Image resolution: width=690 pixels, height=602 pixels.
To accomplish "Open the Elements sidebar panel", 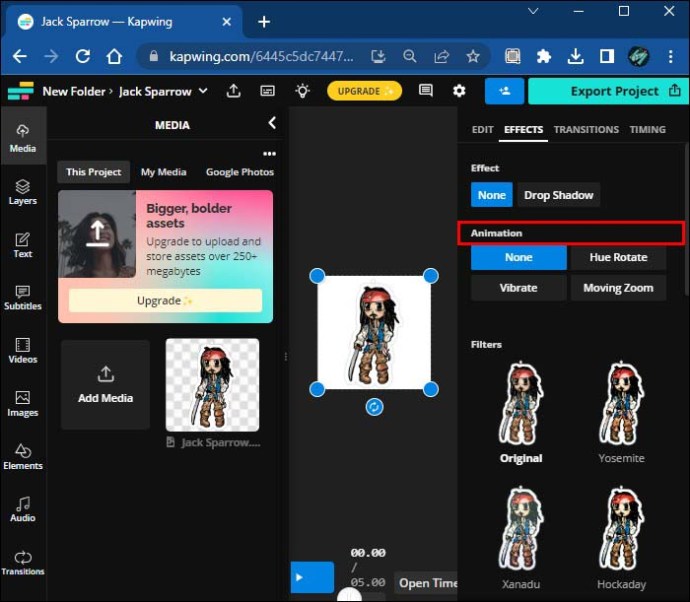I will click(x=22, y=457).
